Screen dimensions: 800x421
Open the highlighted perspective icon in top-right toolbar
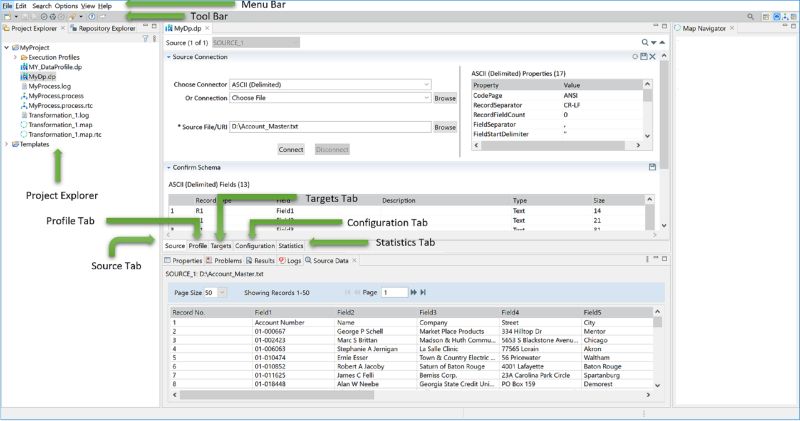pos(777,17)
